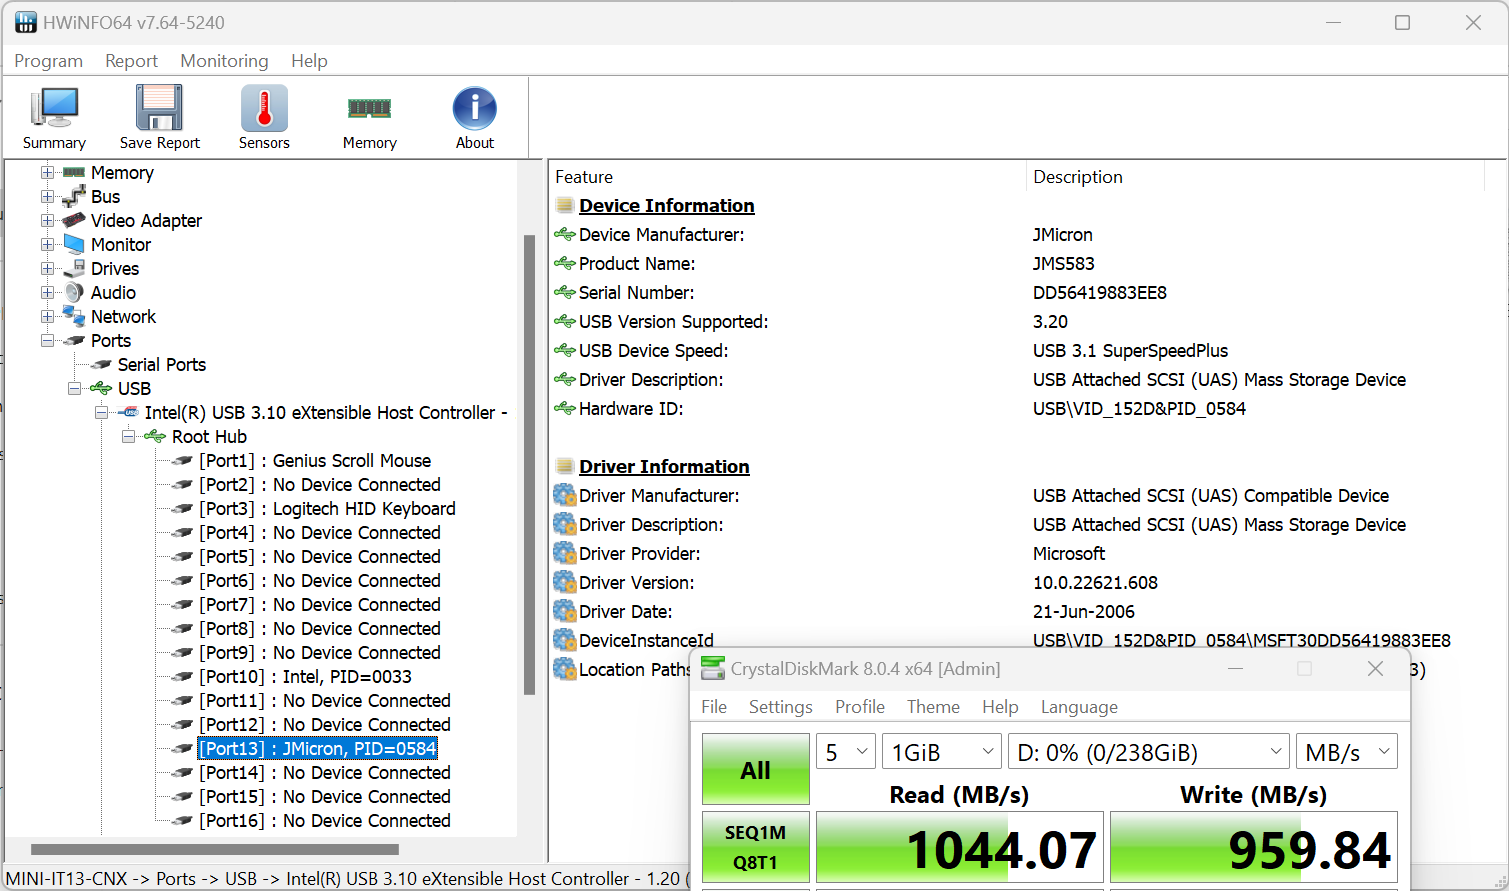The width and height of the screenshot is (1509, 891).
Task: Click the Memory tree node icon
Action: [x=74, y=173]
